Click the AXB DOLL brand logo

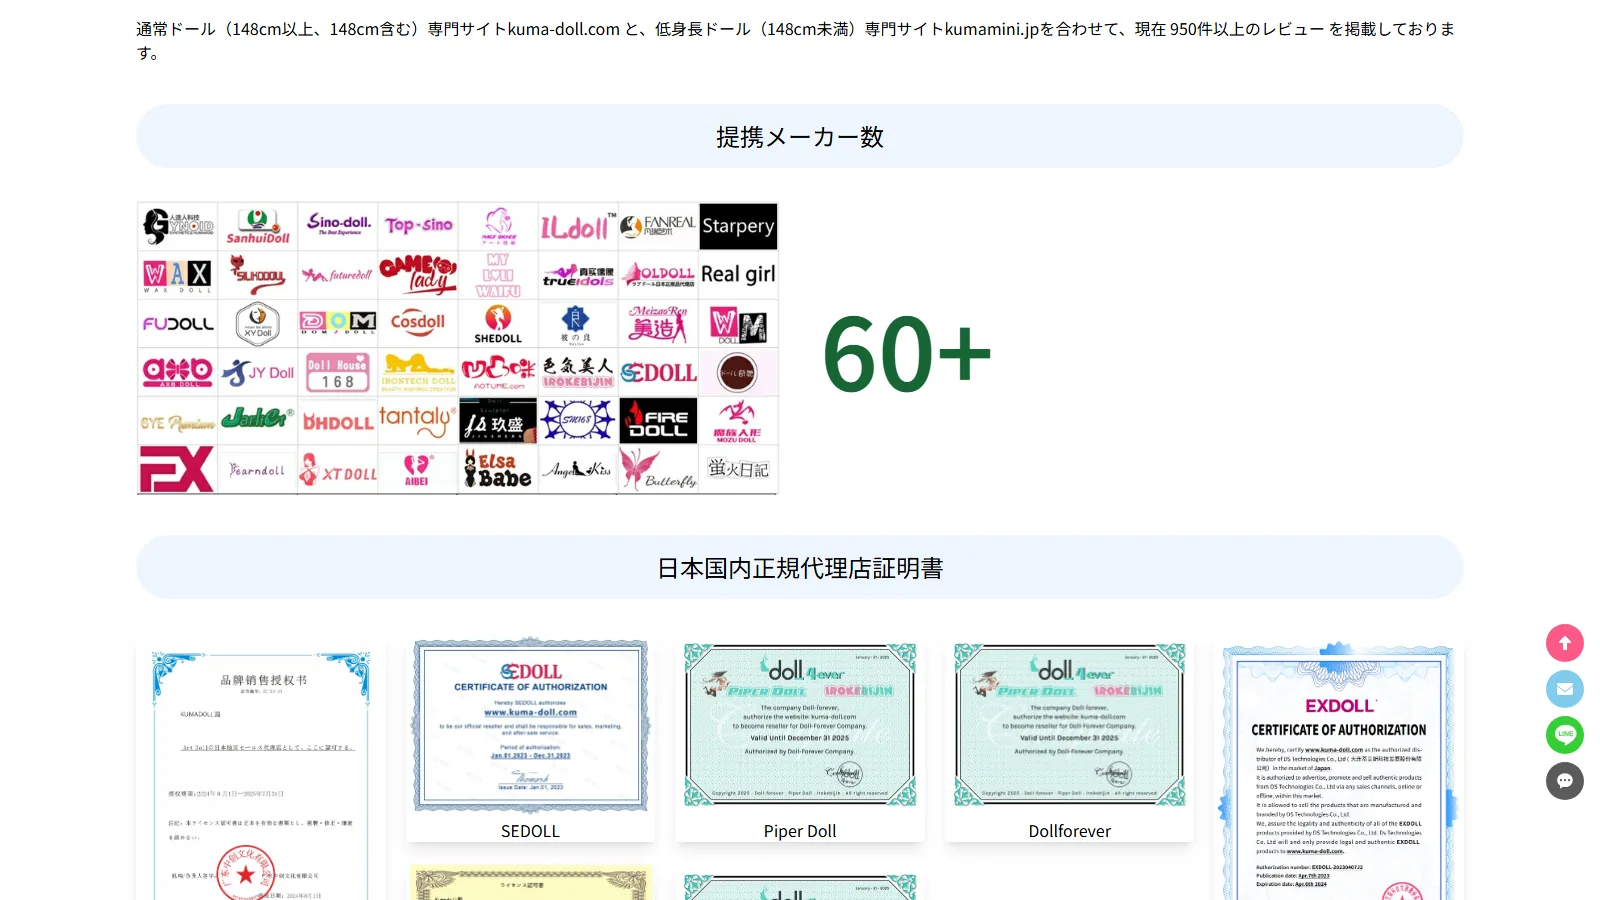click(x=177, y=372)
